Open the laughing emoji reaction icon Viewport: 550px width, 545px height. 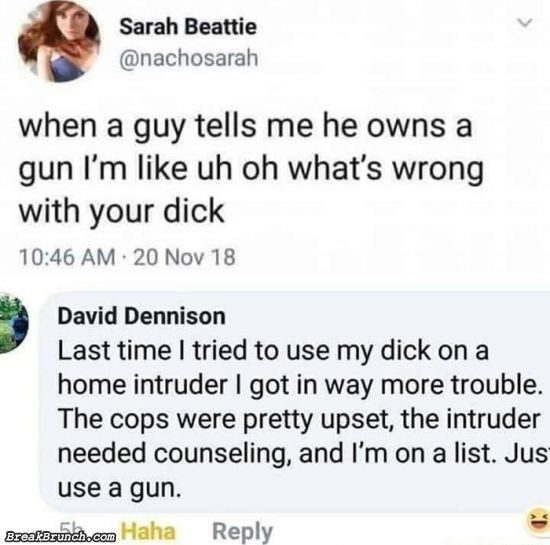coord(538,522)
